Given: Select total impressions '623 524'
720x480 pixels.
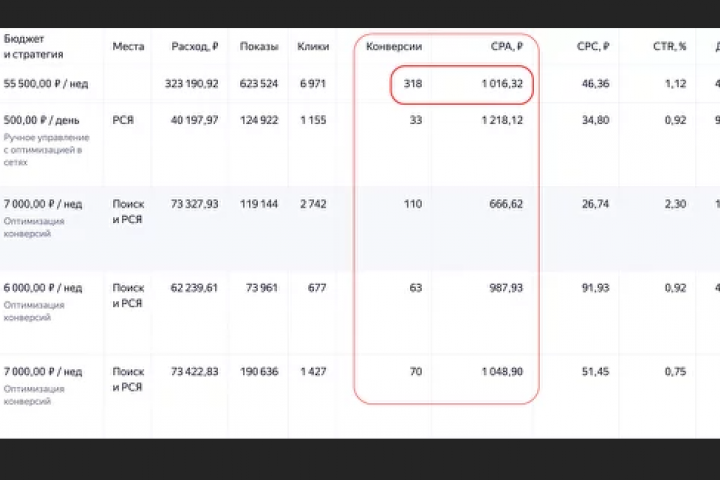Looking at the screenshot, I should (259, 84).
